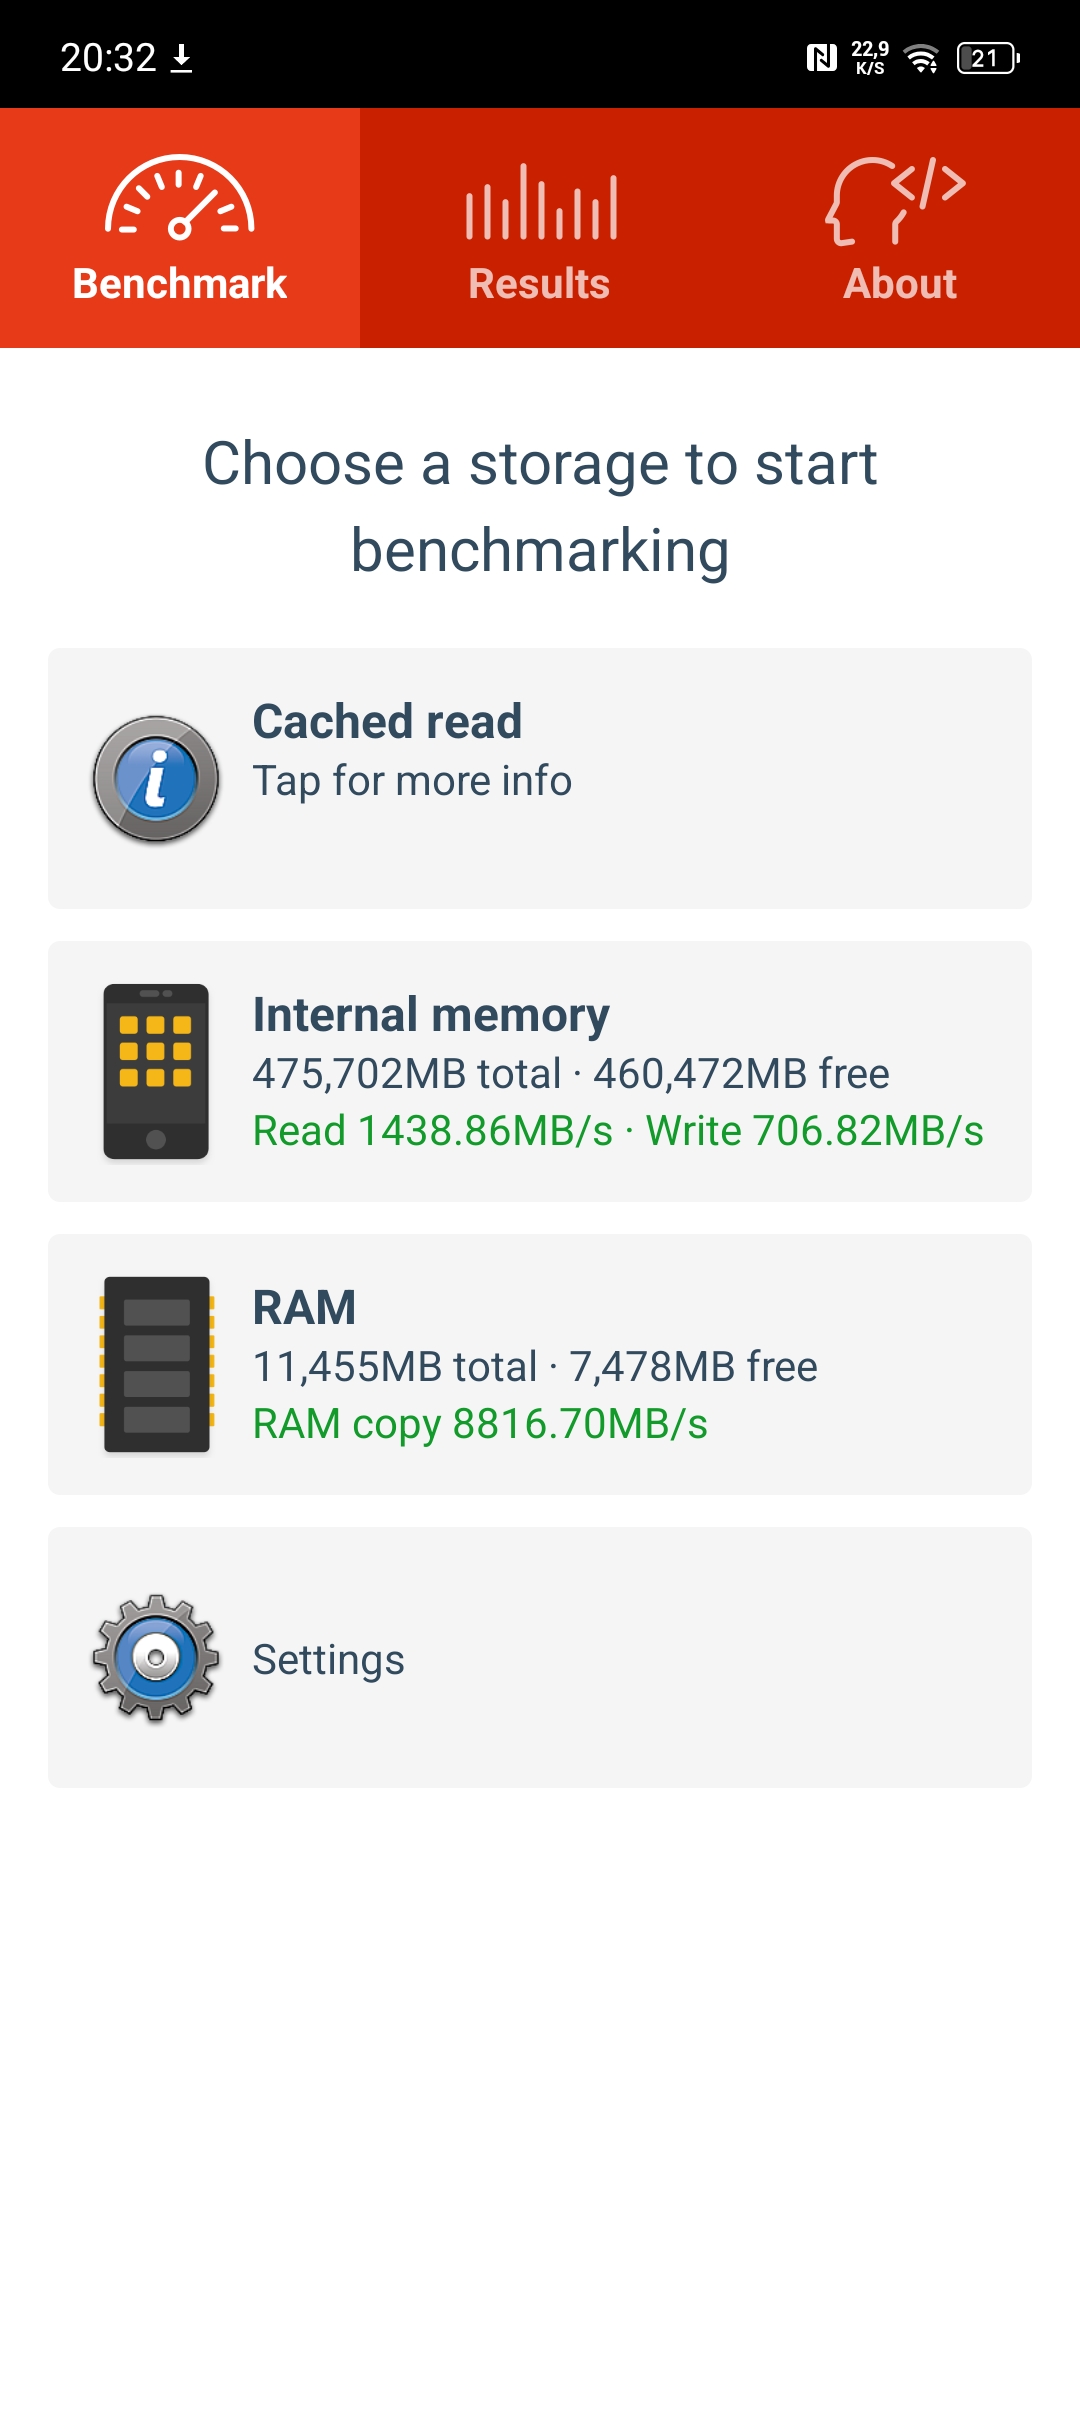This screenshot has height=2436, width=1080.
Task: Tap the NFC status bar icon
Action: pyautogui.click(x=821, y=58)
